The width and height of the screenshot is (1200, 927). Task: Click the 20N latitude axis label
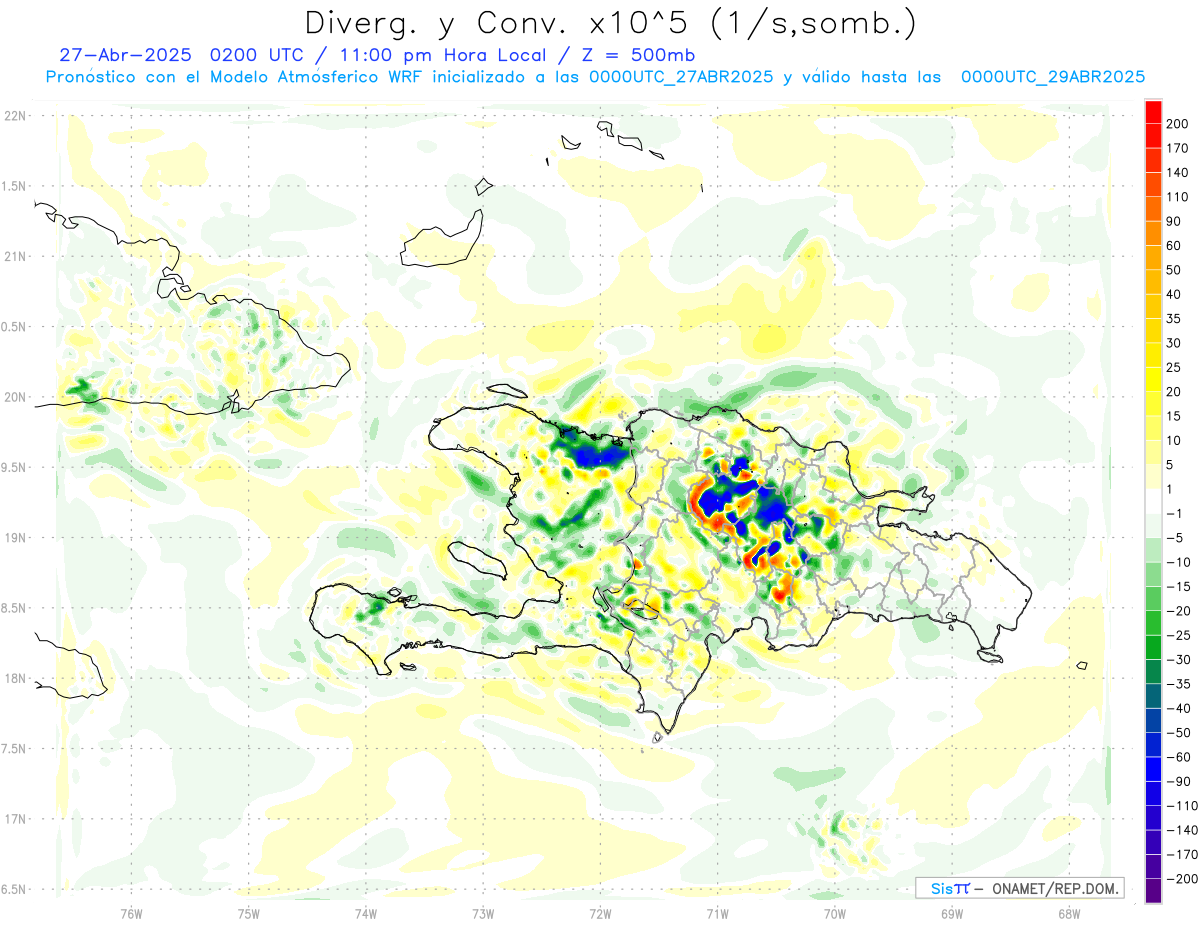pos(14,397)
